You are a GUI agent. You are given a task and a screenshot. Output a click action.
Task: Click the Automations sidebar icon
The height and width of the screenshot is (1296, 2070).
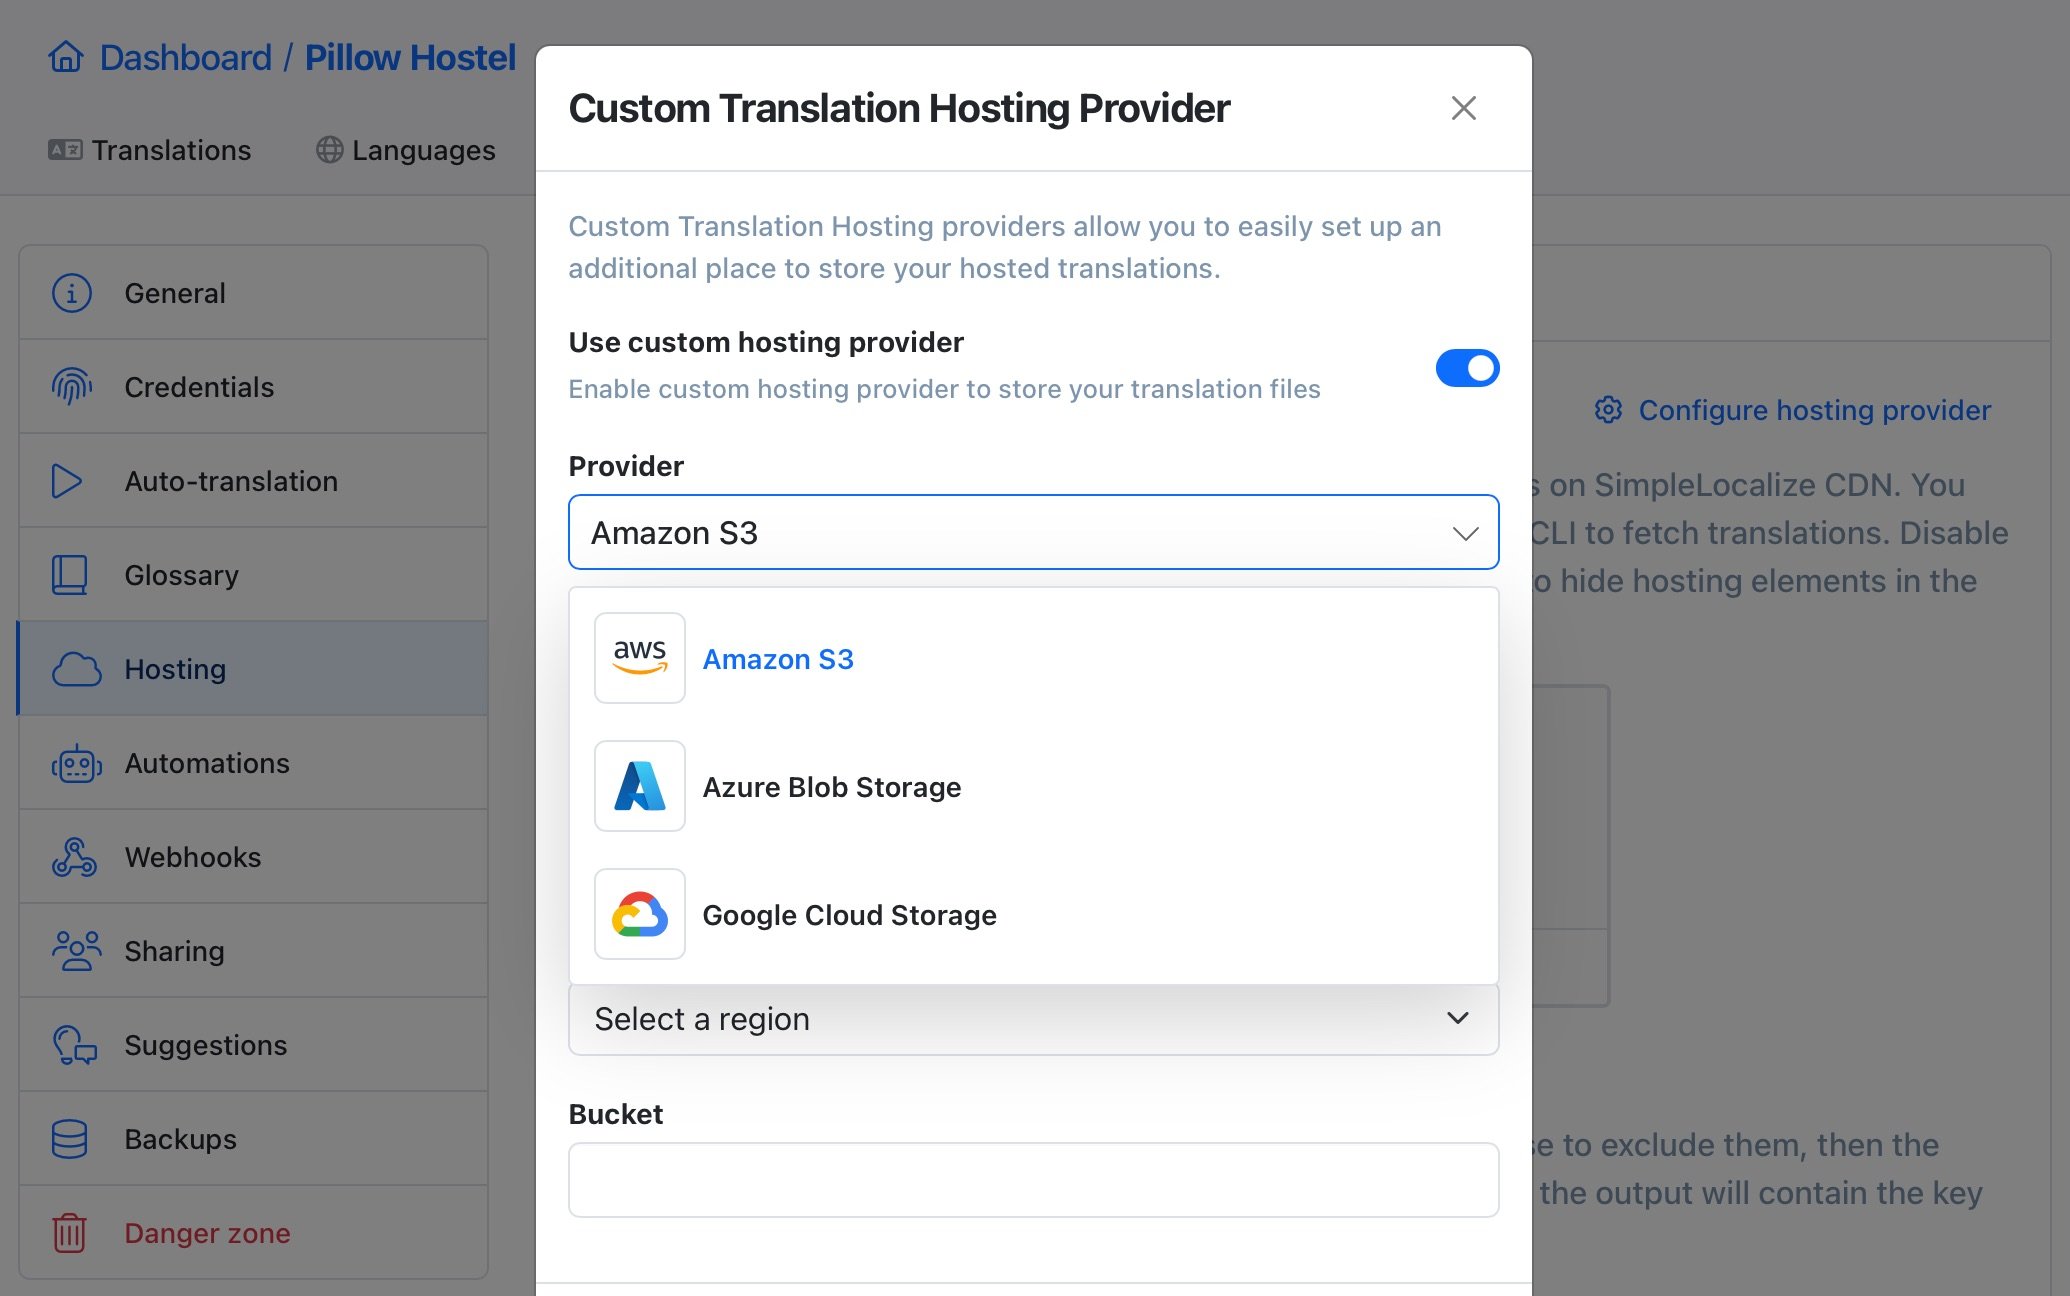click(x=75, y=761)
